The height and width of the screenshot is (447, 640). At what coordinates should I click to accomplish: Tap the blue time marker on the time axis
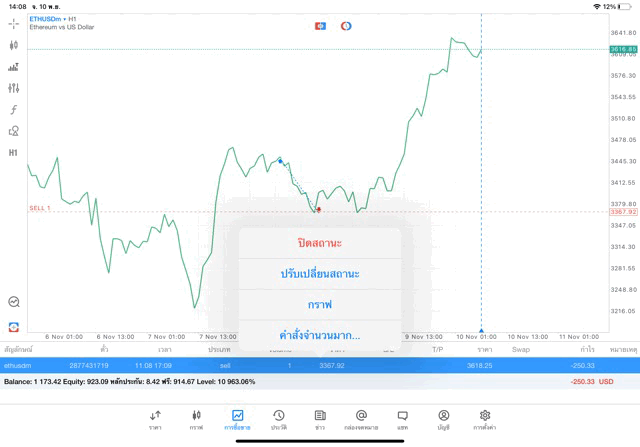tap(481, 329)
